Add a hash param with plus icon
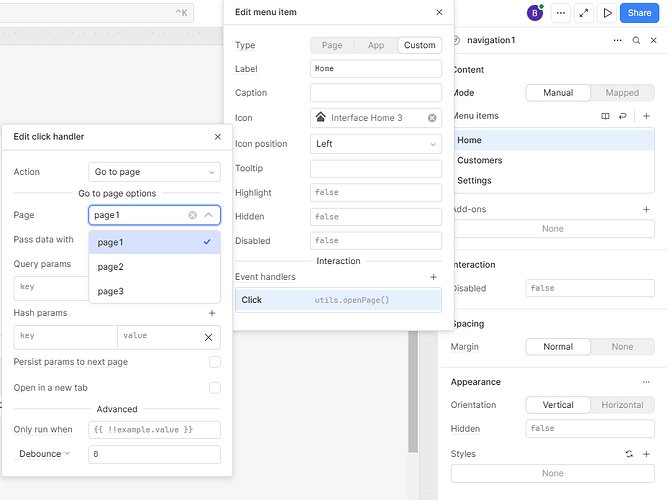The height and width of the screenshot is (500, 668). click(x=212, y=313)
